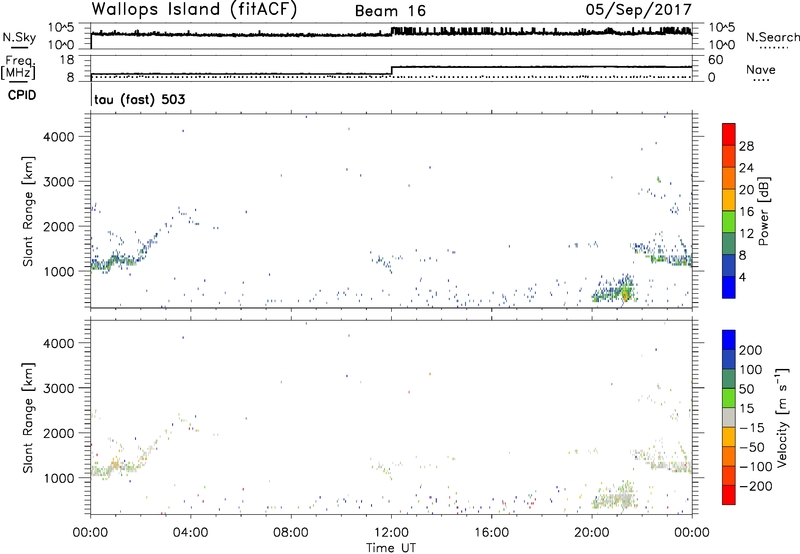Click the blue top of Velocity colorbar
Image resolution: width=800 pixels, height=554 pixels.
(x=729, y=340)
